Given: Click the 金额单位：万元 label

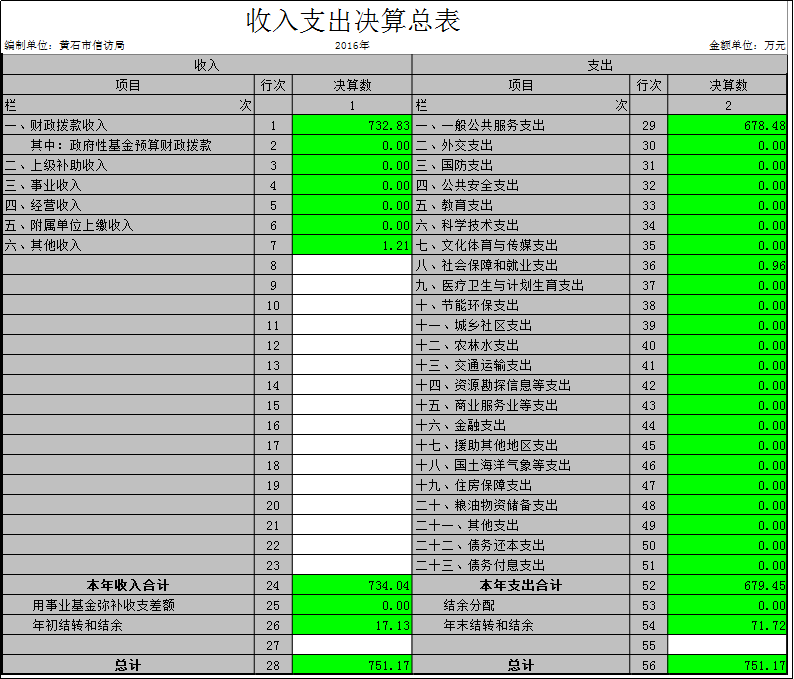Looking at the screenshot, I should (x=747, y=45).
